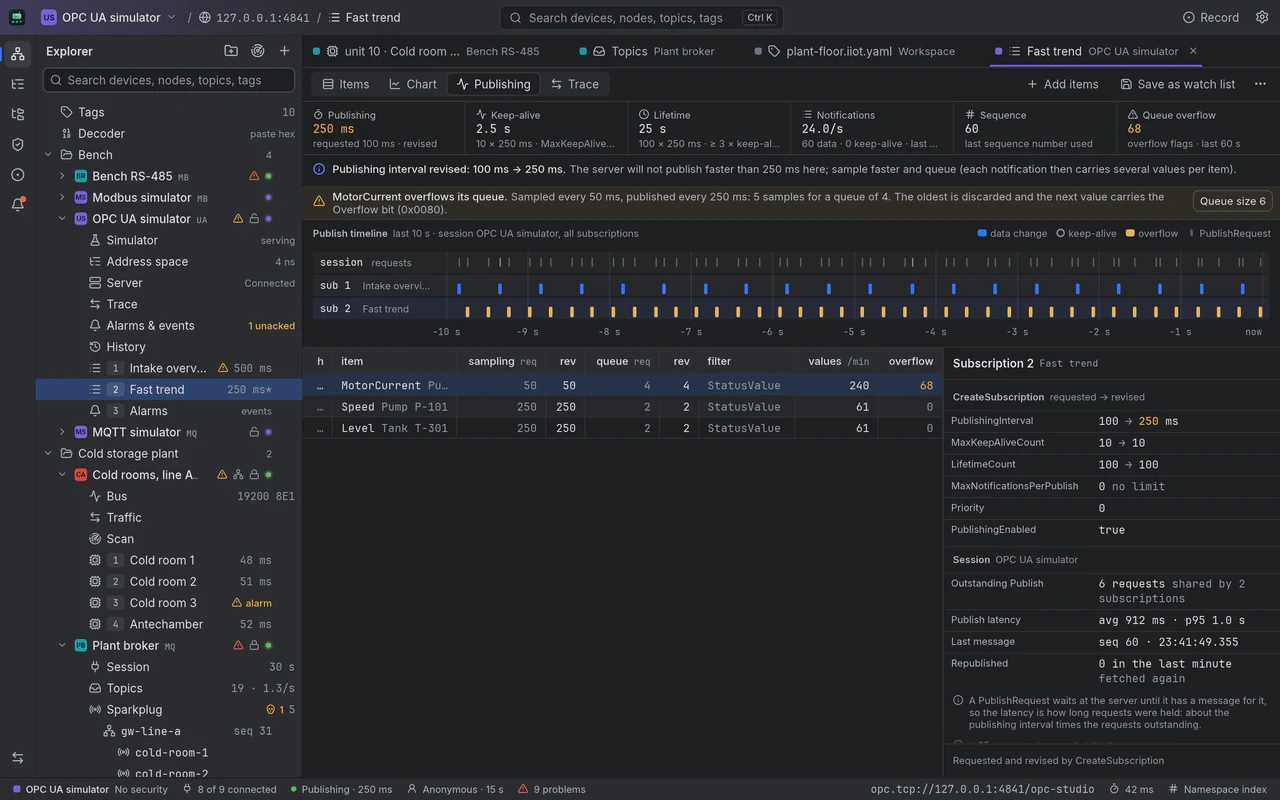Click the Record button

[x=1211, y=17]
